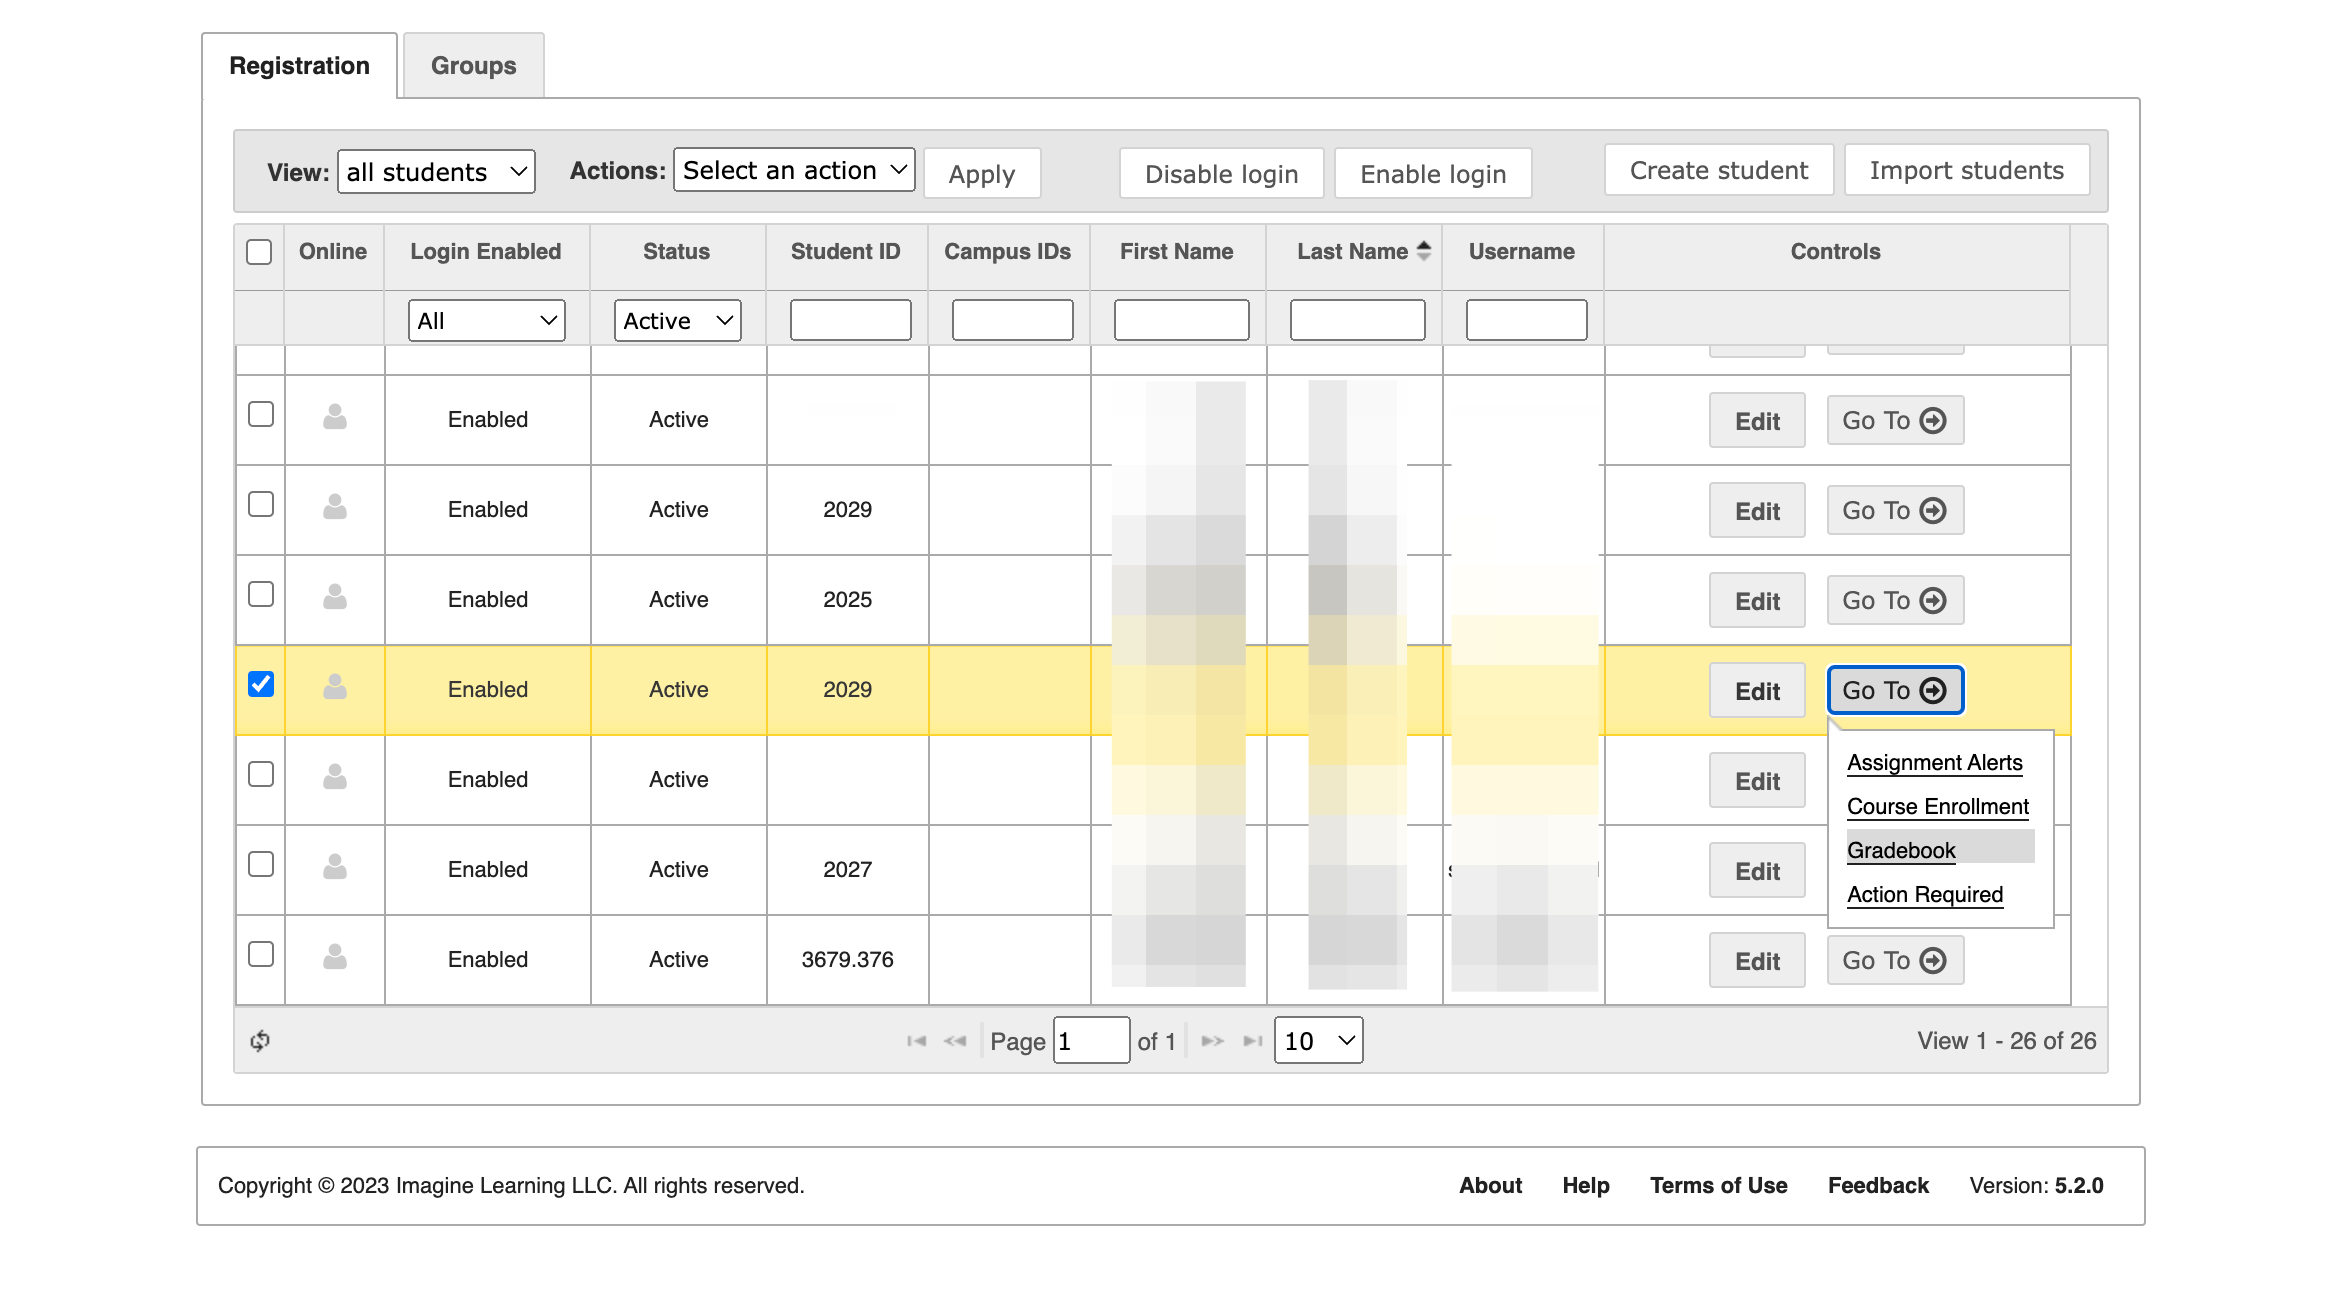Viewport: 2328px width, 1309px height.
Task: Click the page number input field
Action: click(x=1091, y=1041)
